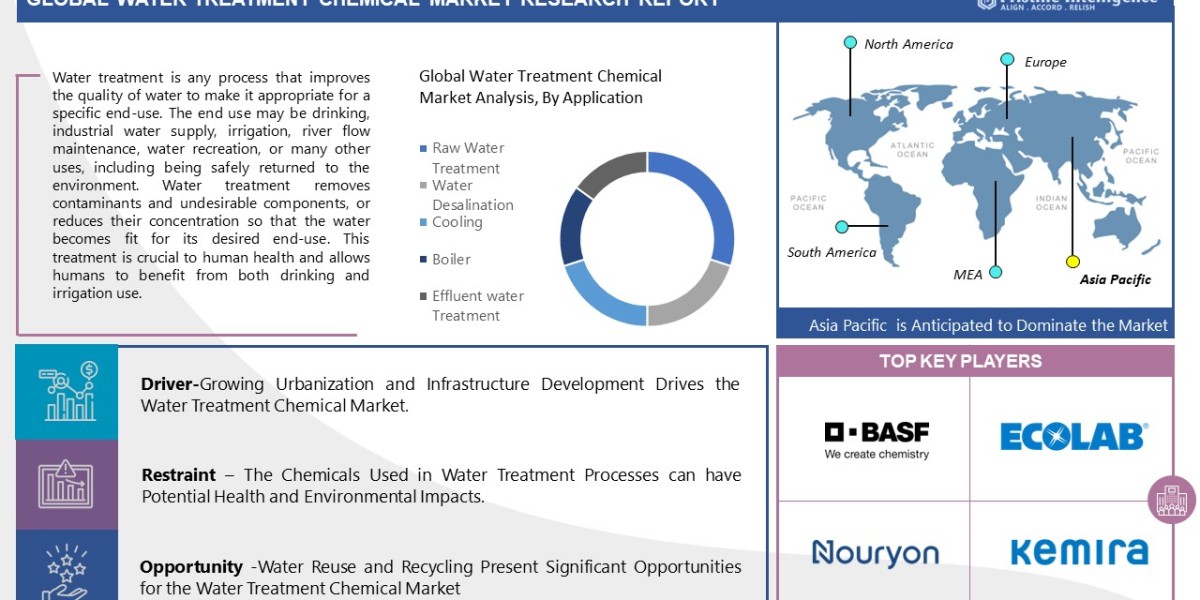Click the 'North America' map label
1200x600 pixels.
coord(909,44)
